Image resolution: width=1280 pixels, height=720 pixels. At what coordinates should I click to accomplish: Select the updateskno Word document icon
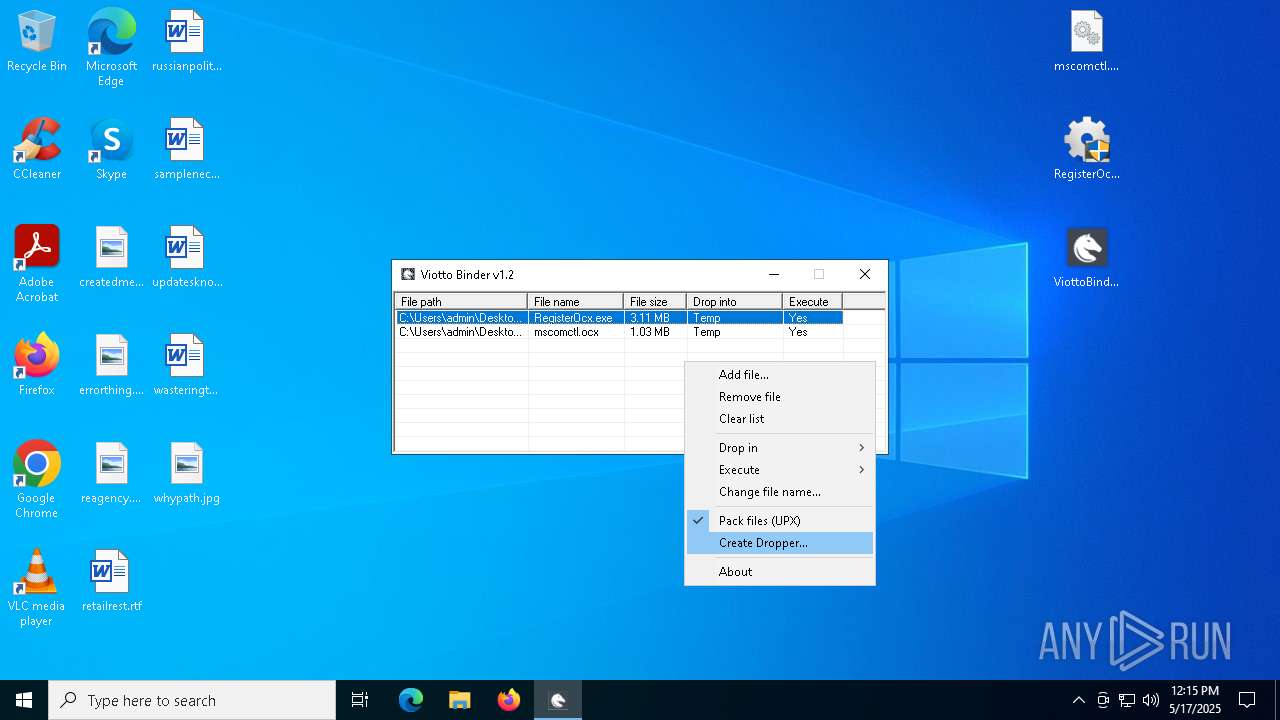(186, 258)
